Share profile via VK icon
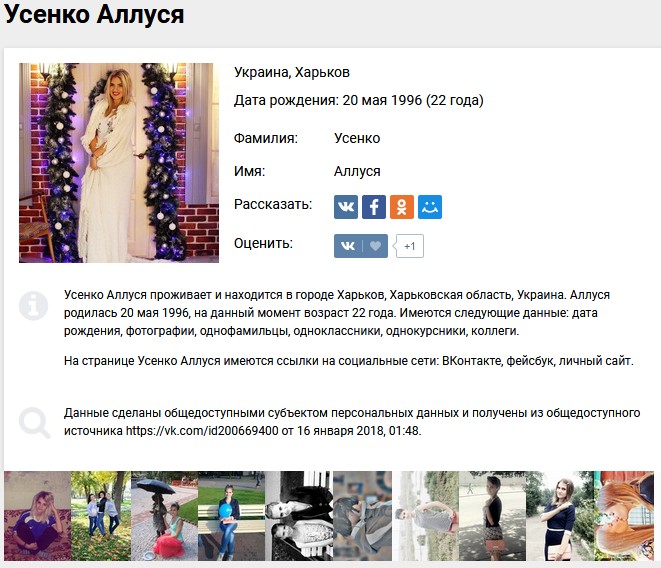 346,207
